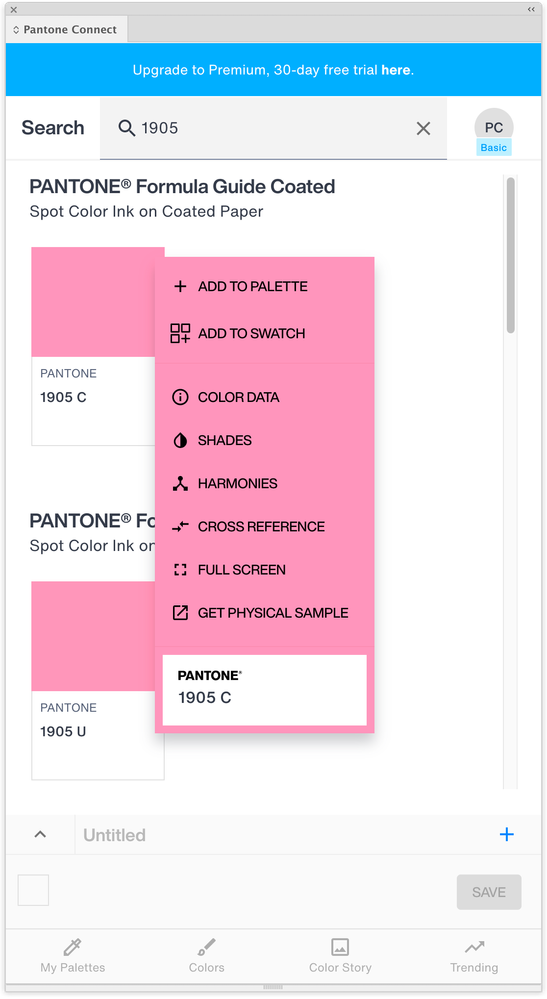The width and height of the screenshot is (547, 999).
Task: Clear the search field with the X
Action: tap(423, 129)
